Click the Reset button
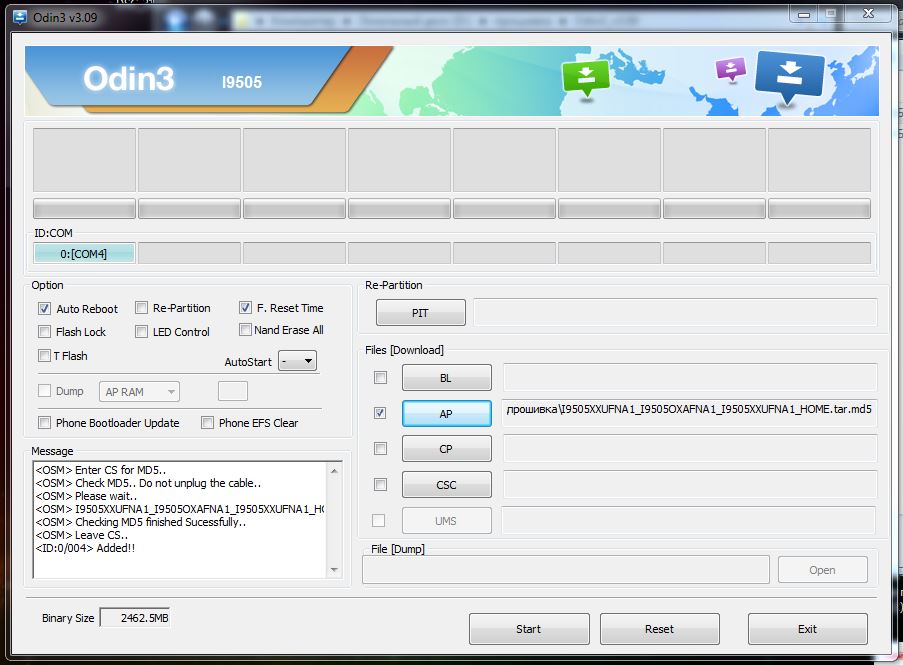Image resolution: width=903 pixels, height=665 pixels. 659,629
